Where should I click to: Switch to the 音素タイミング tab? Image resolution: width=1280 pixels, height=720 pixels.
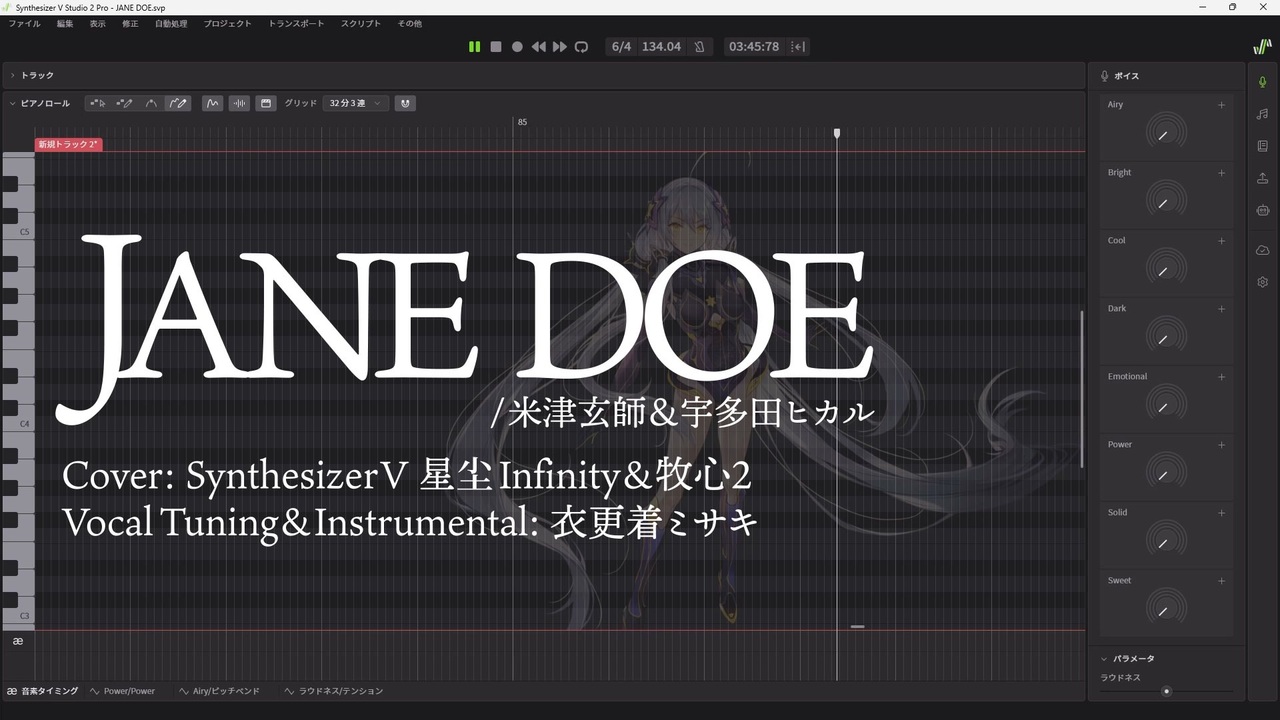pos(42,691)
